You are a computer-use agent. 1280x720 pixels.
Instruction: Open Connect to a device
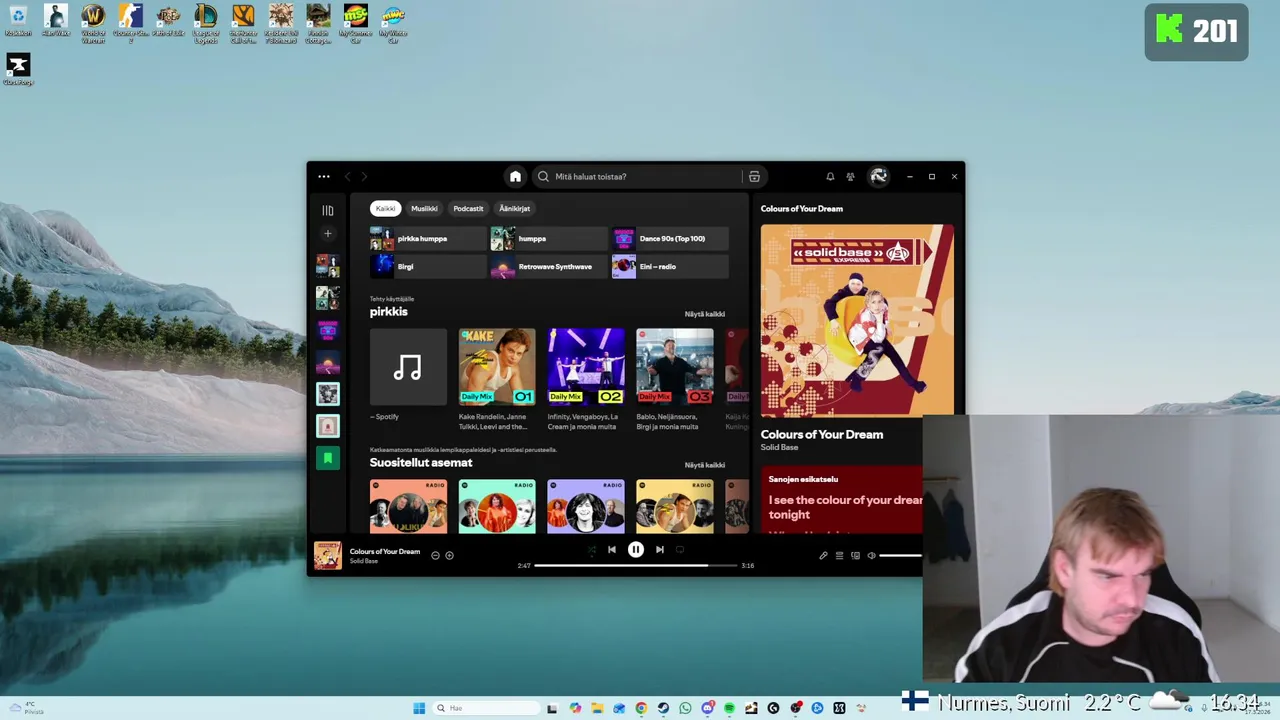(x=855, y=556)
